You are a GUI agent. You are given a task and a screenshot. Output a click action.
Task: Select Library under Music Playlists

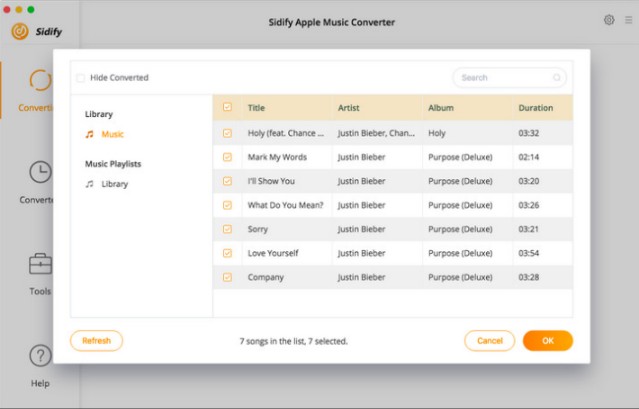click(x=114, y=184)
